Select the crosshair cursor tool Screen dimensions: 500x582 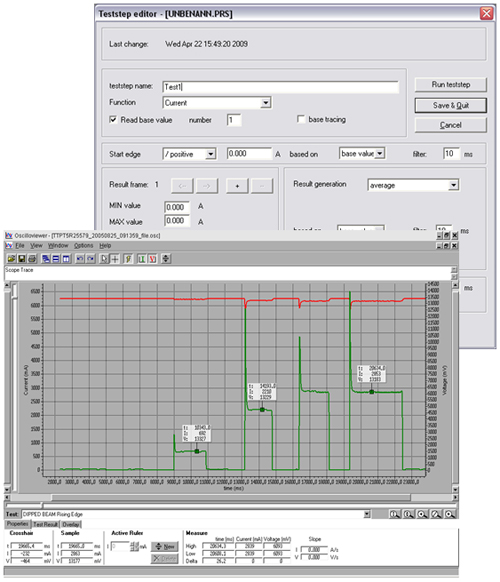click(x=115, y=259)
